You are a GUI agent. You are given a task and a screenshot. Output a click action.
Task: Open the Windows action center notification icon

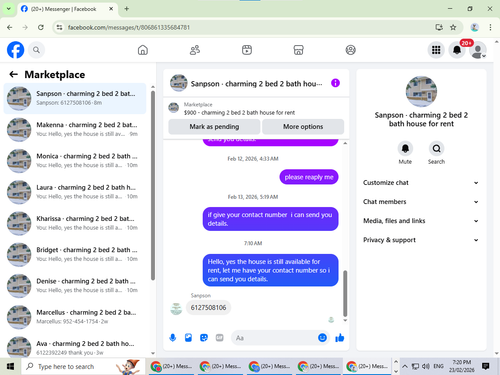click(486, 366)
